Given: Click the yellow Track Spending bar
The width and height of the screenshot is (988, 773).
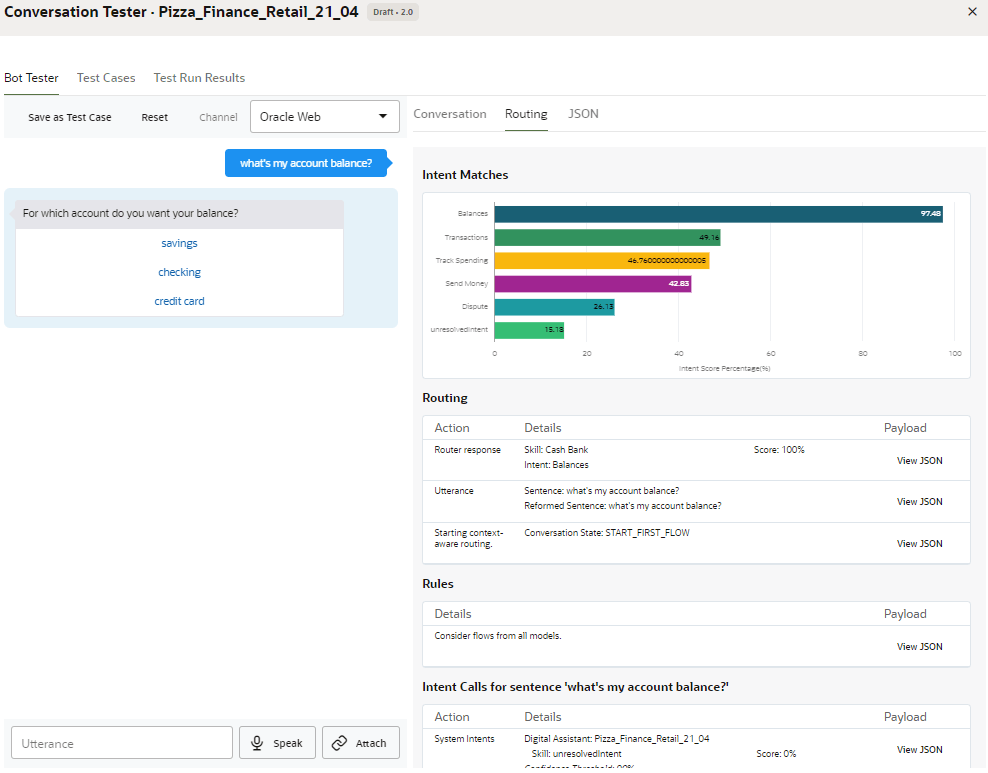Looking at the screenshot, I should (601, 260).
